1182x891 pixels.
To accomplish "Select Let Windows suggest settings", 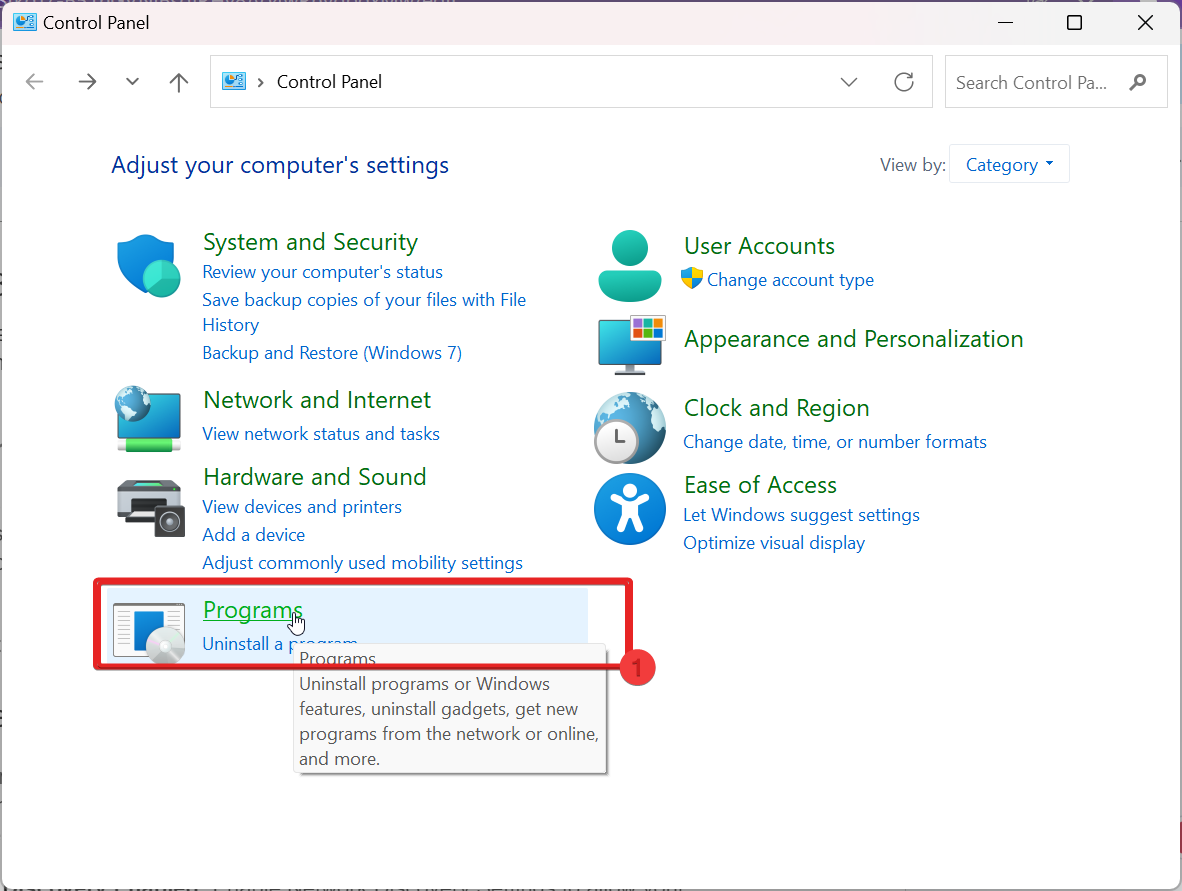I will pyautogui.click(x=801, y=515).
